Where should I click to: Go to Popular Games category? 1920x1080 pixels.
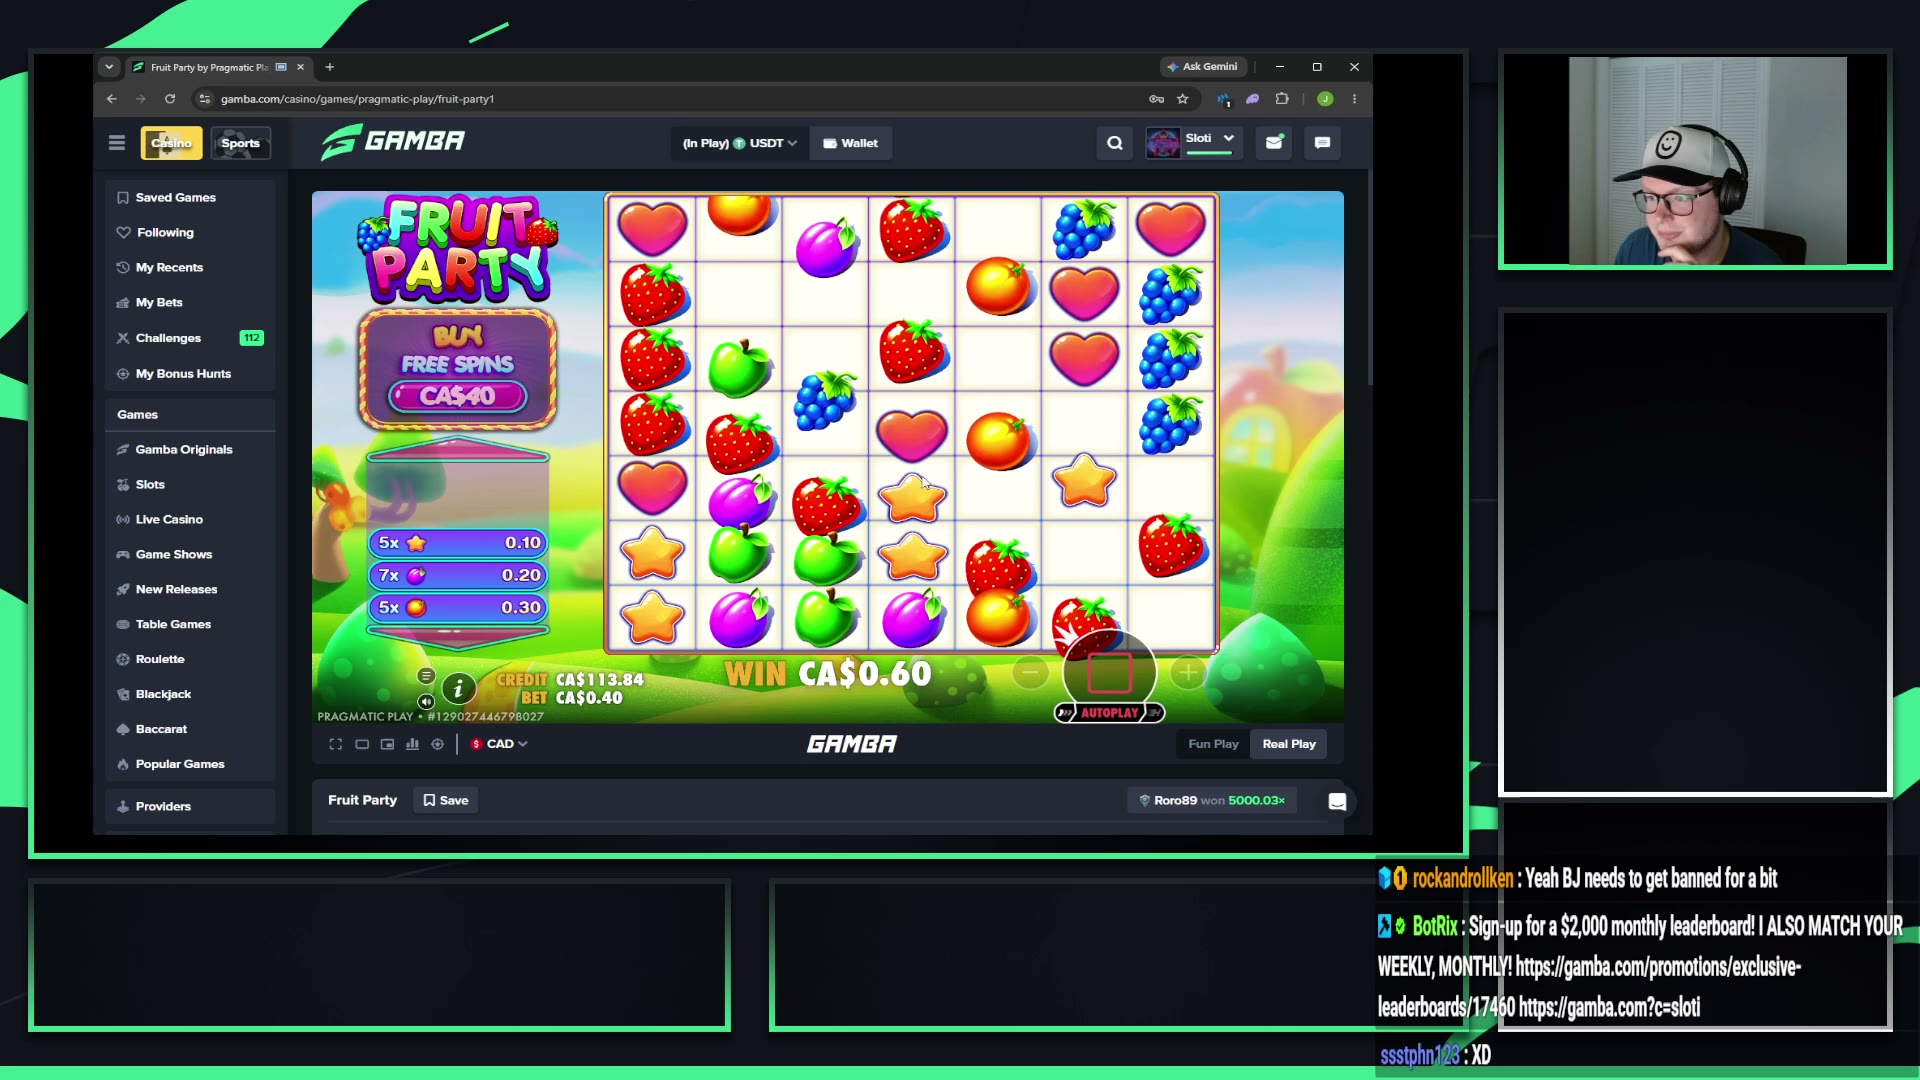(190, 765)
